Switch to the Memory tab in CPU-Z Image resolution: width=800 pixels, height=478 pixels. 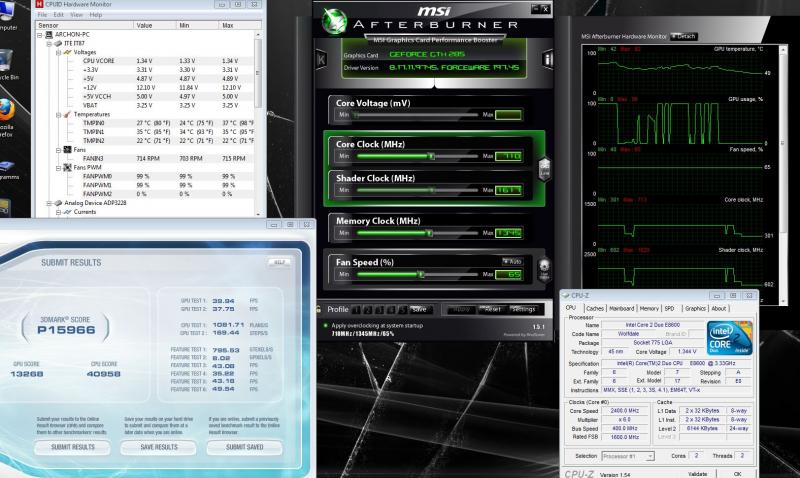click(x=649, y=308)
